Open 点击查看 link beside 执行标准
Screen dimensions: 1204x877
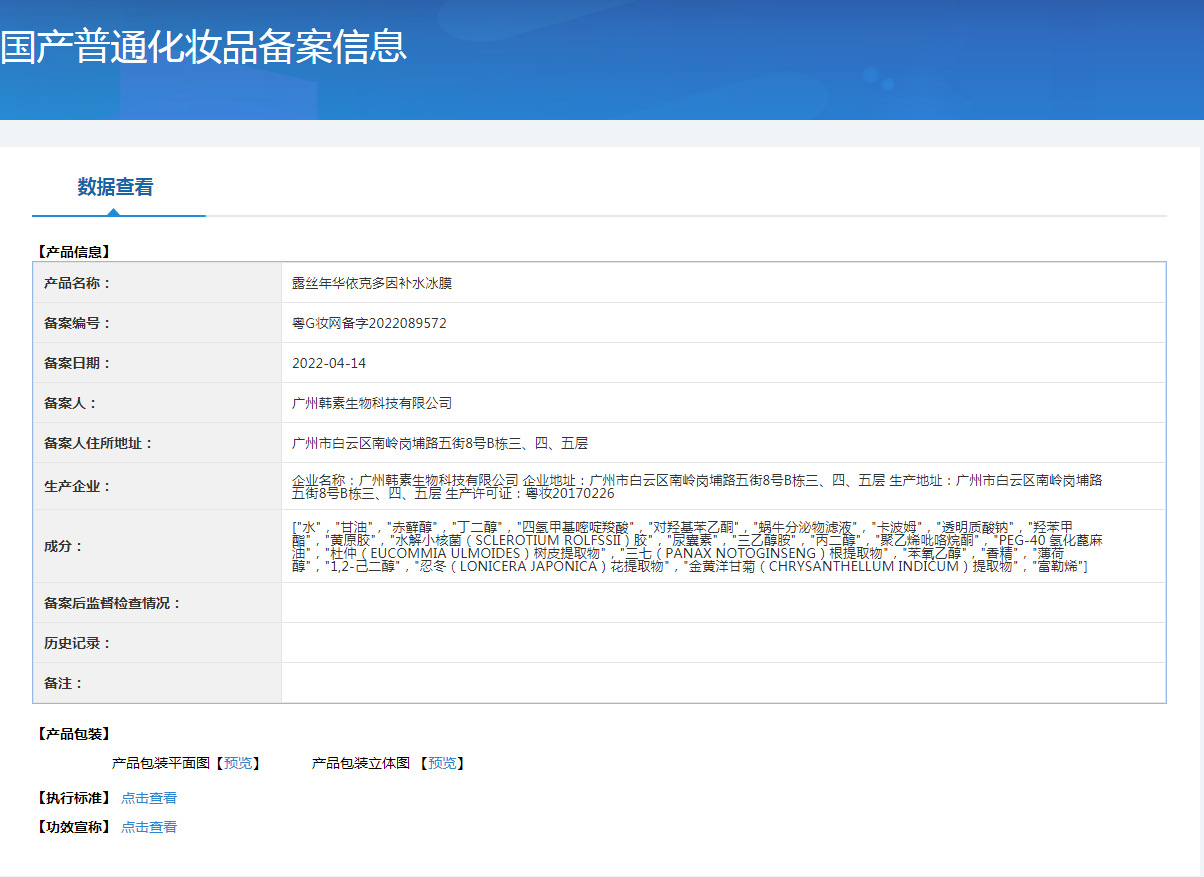pos(149,798)
